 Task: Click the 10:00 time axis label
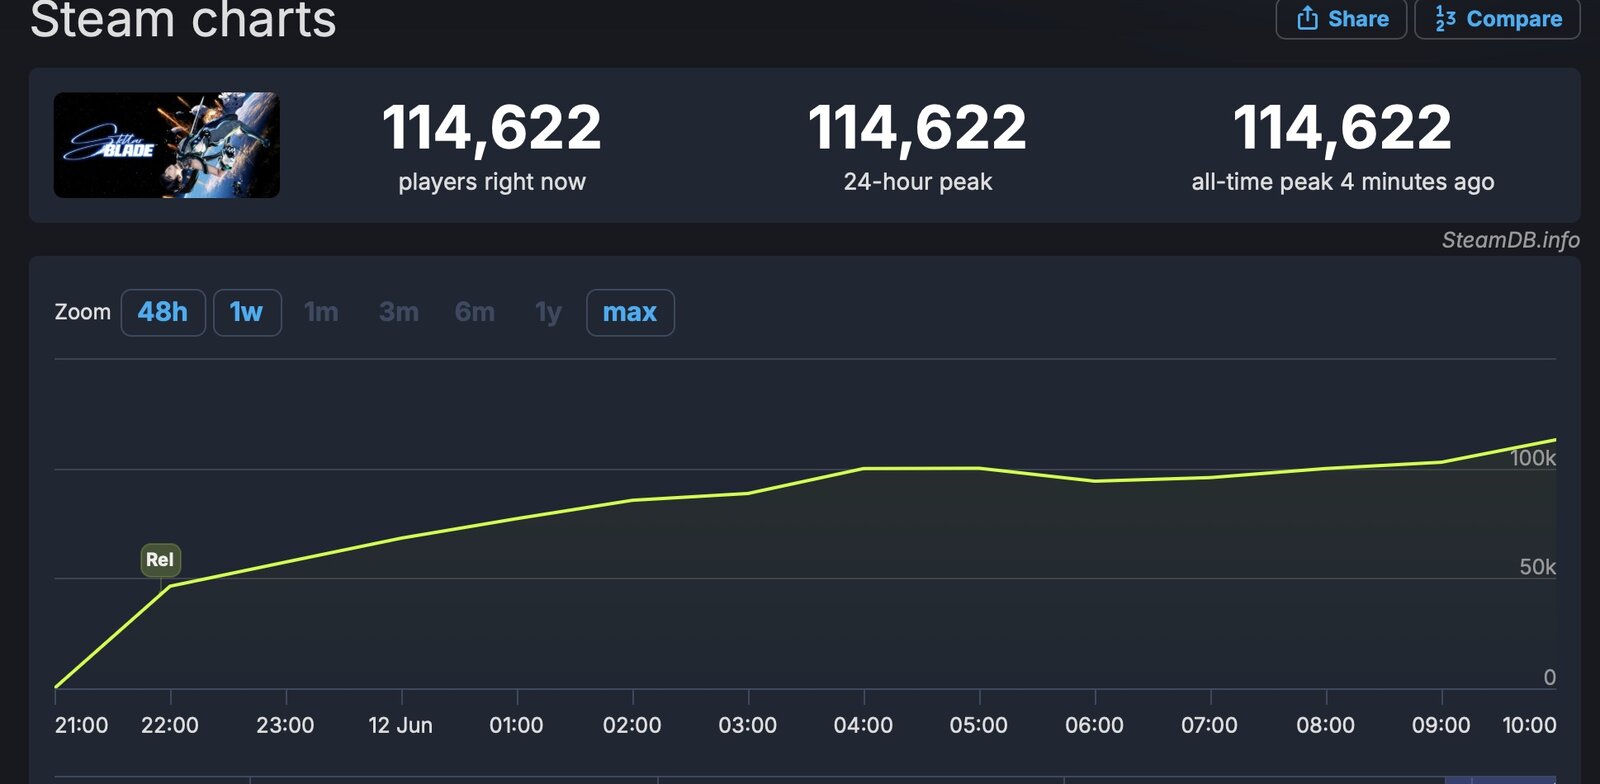coord(1530,725)
